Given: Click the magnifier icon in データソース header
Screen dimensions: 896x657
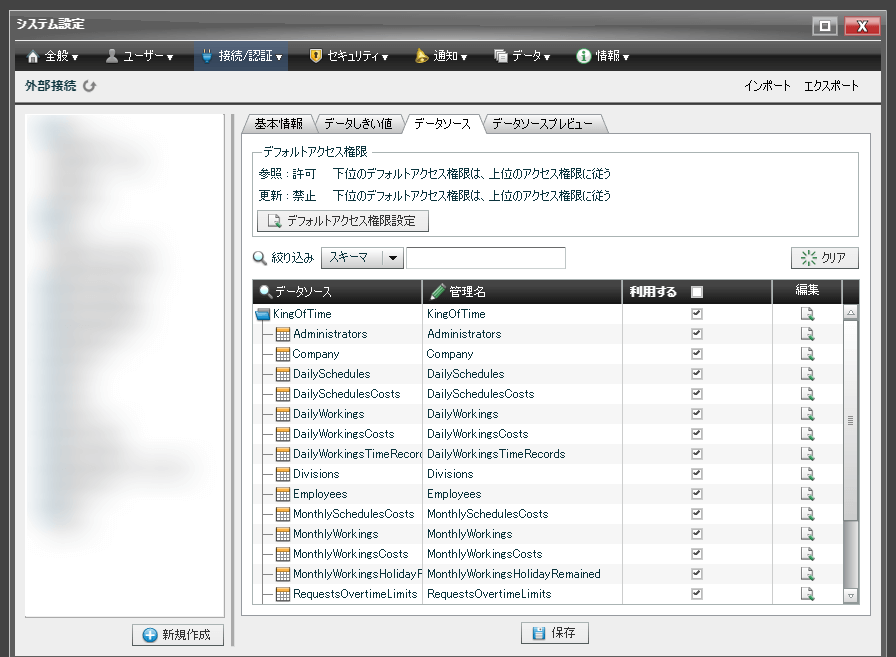Looking at the screenshot, I should pos(265,291).
